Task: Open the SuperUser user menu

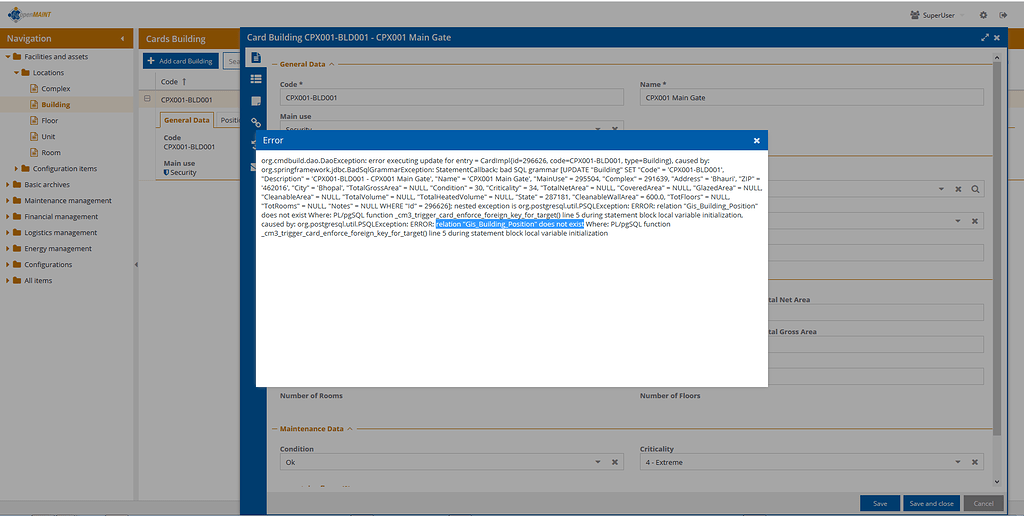Action: pyautogui.click(x=936, y=15)
